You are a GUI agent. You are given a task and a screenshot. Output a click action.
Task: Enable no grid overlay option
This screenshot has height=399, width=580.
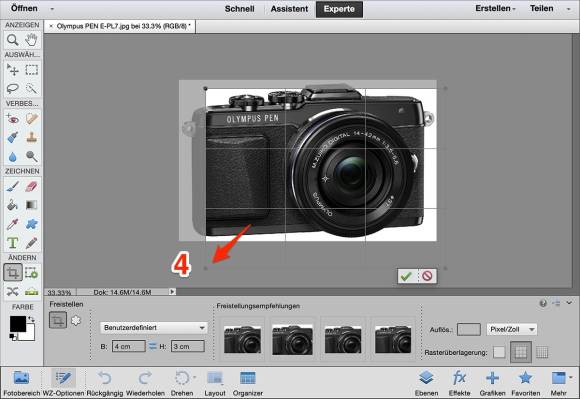point(499,352)
